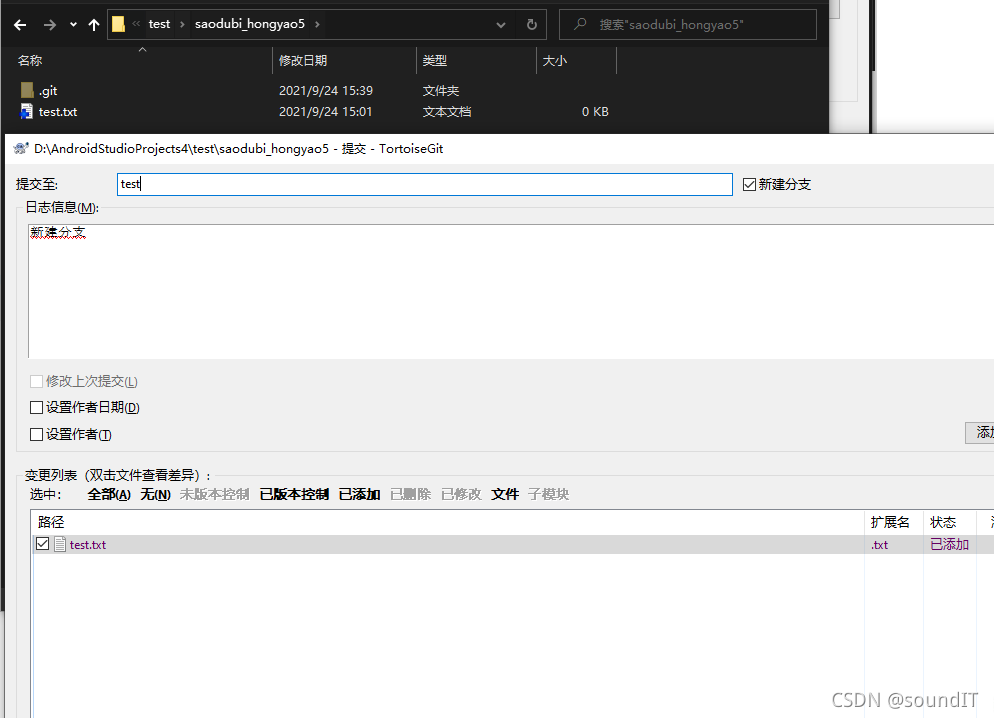Select 已添加 filter link
The width and height of the screenshot is (994, 718).
click(359, 494)
